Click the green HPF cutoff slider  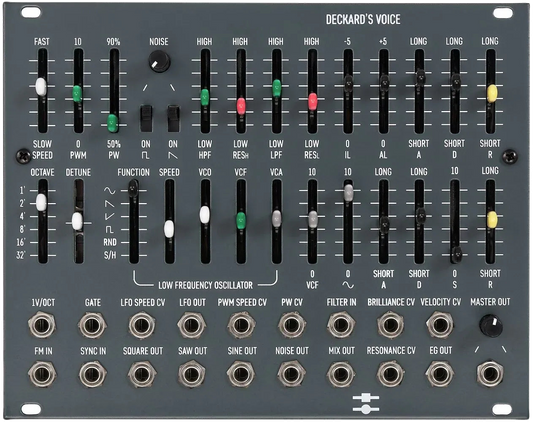[x=205, y=97]
